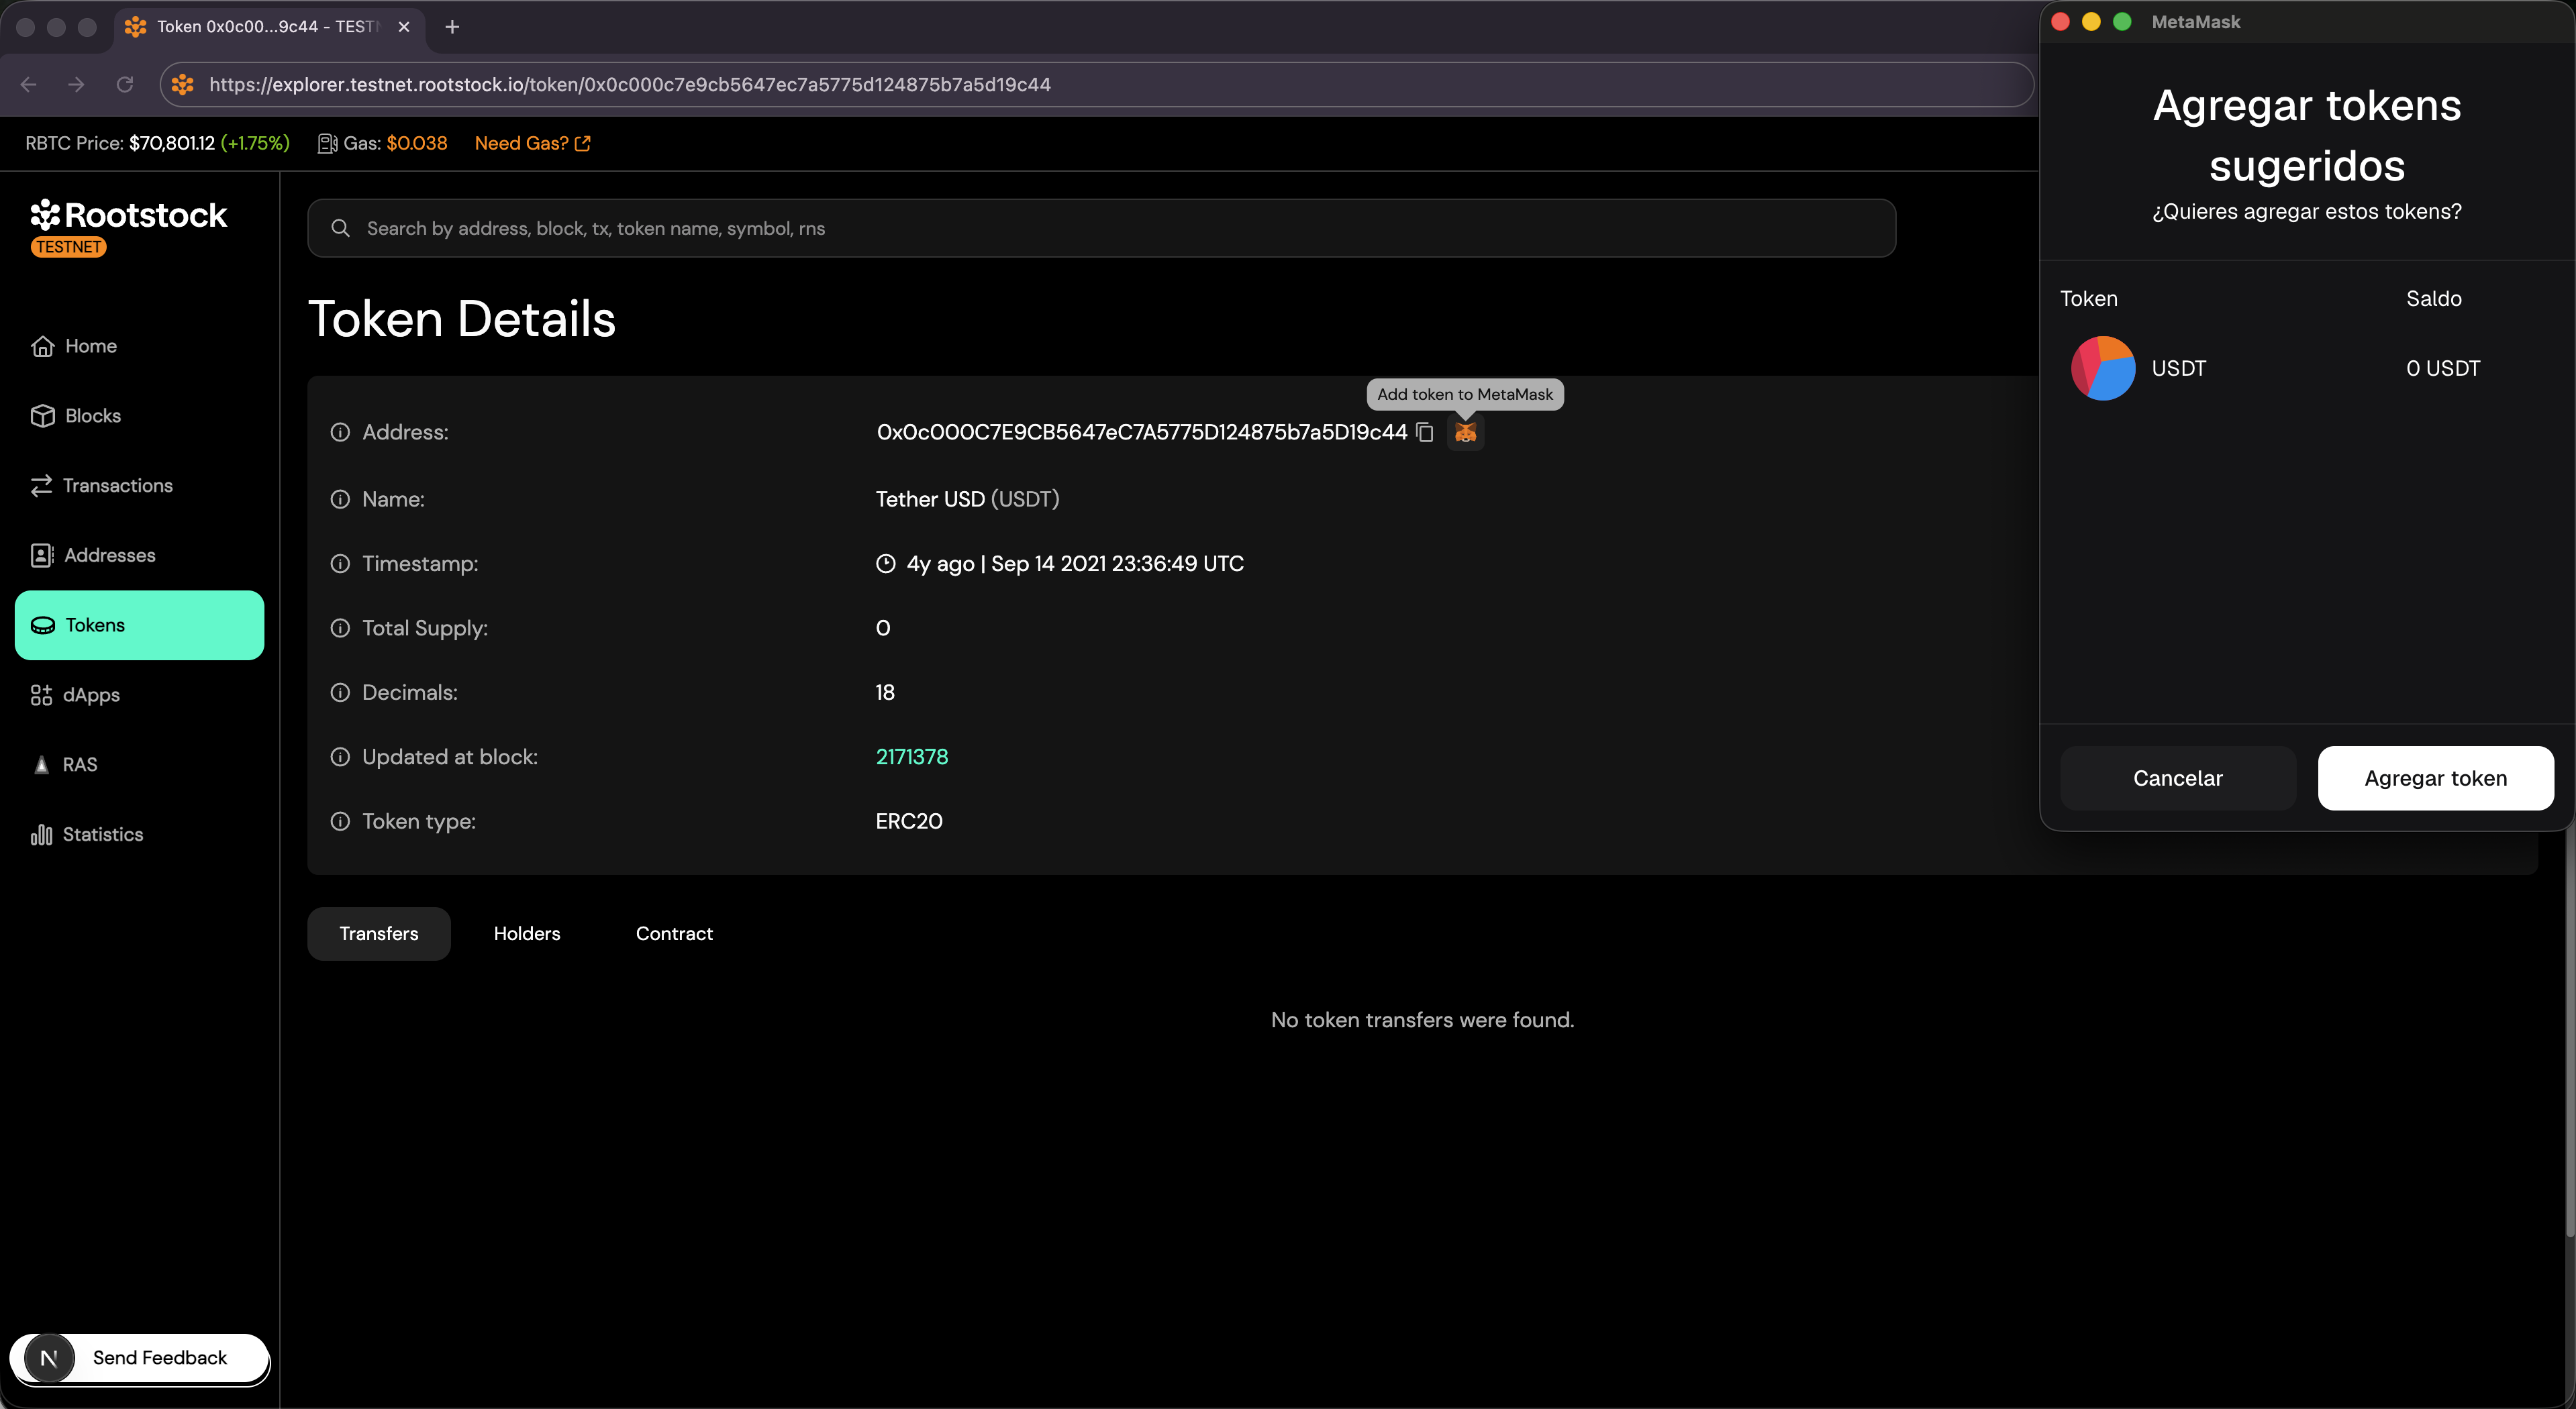Click the USDT token colored icon

point(2103,368)
